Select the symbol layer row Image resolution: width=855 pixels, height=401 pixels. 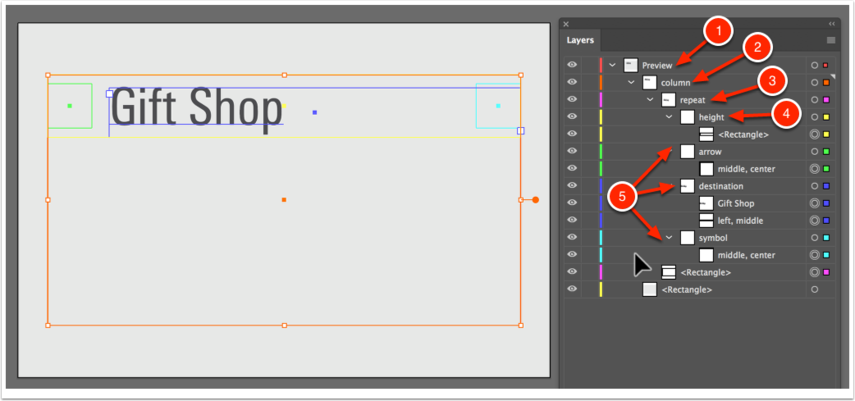(700, 238)
